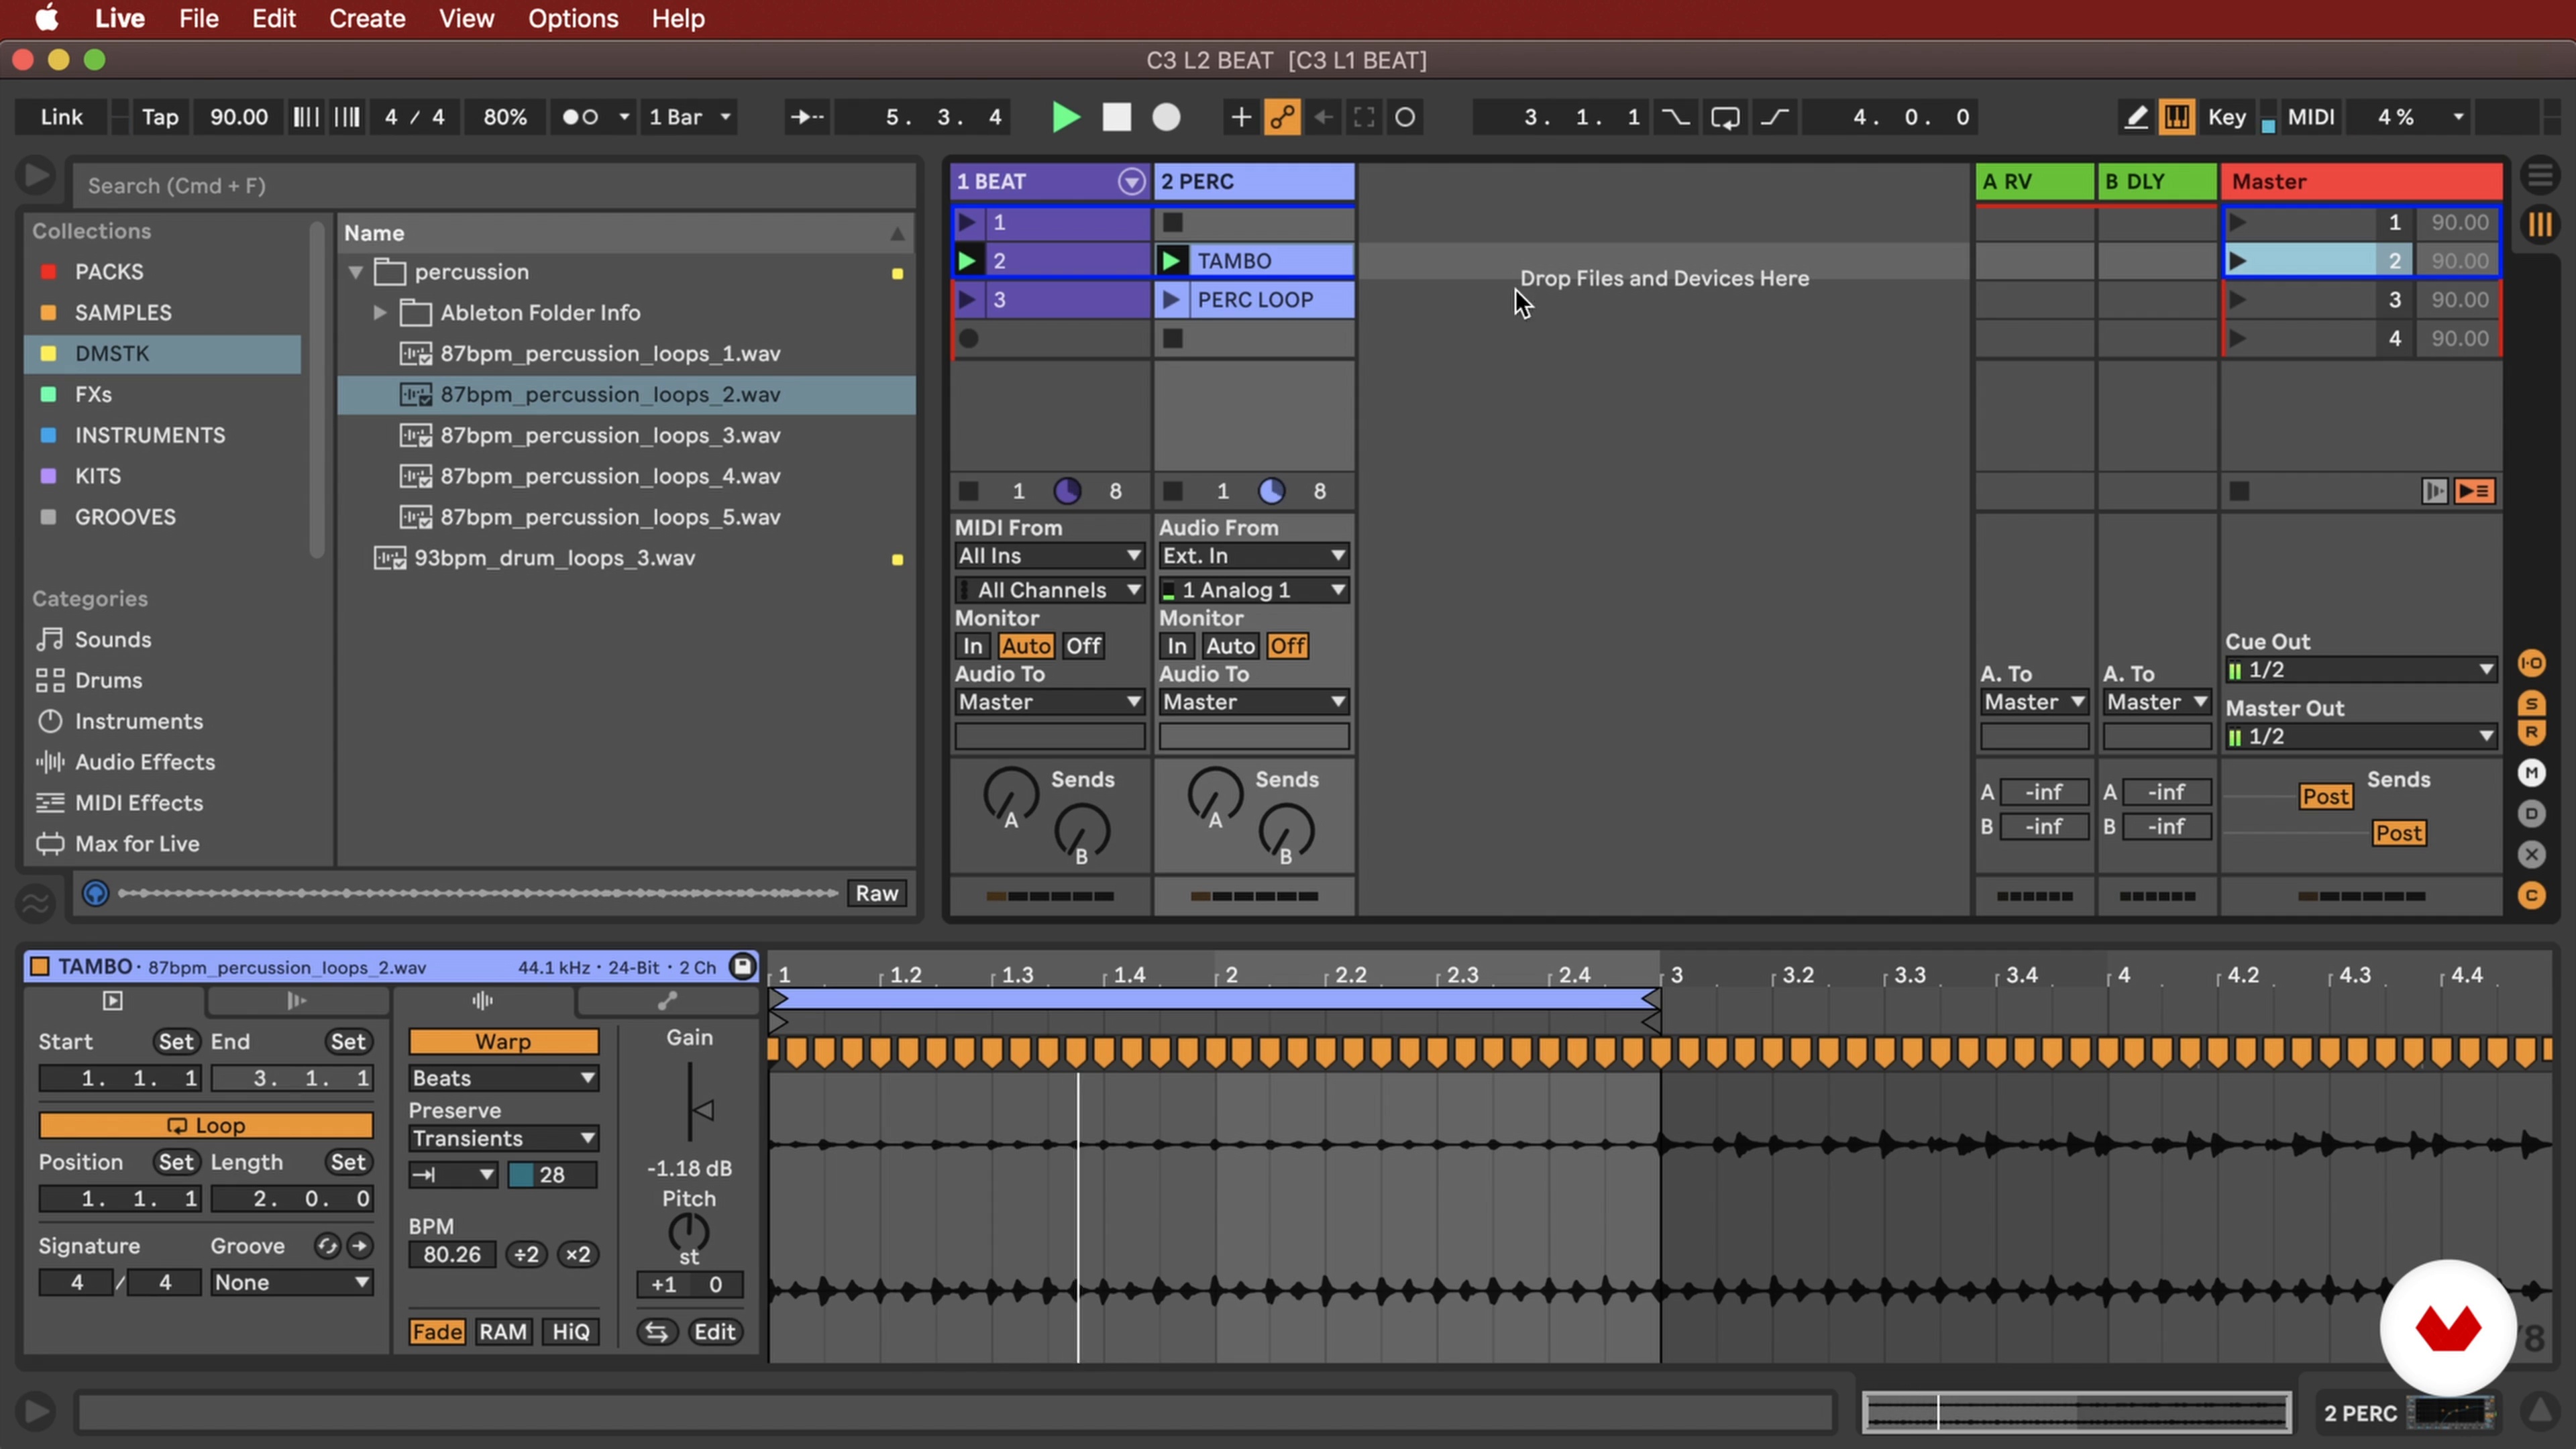This screenshot has height=1449, width=2576.
Task: Select the Session view icon on the right
Action: tap(2540, 224)
